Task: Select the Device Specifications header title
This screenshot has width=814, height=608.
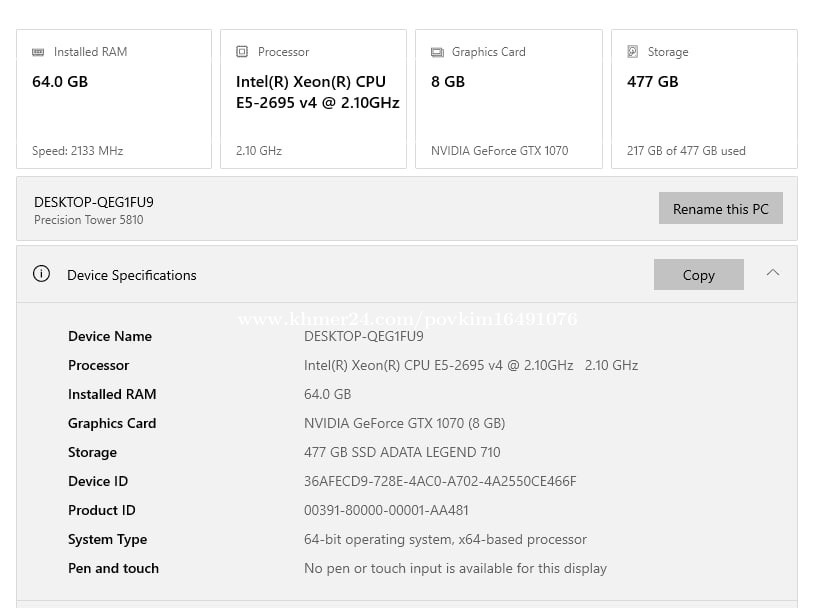Action: pyautogui.click(x=131, y=275)
